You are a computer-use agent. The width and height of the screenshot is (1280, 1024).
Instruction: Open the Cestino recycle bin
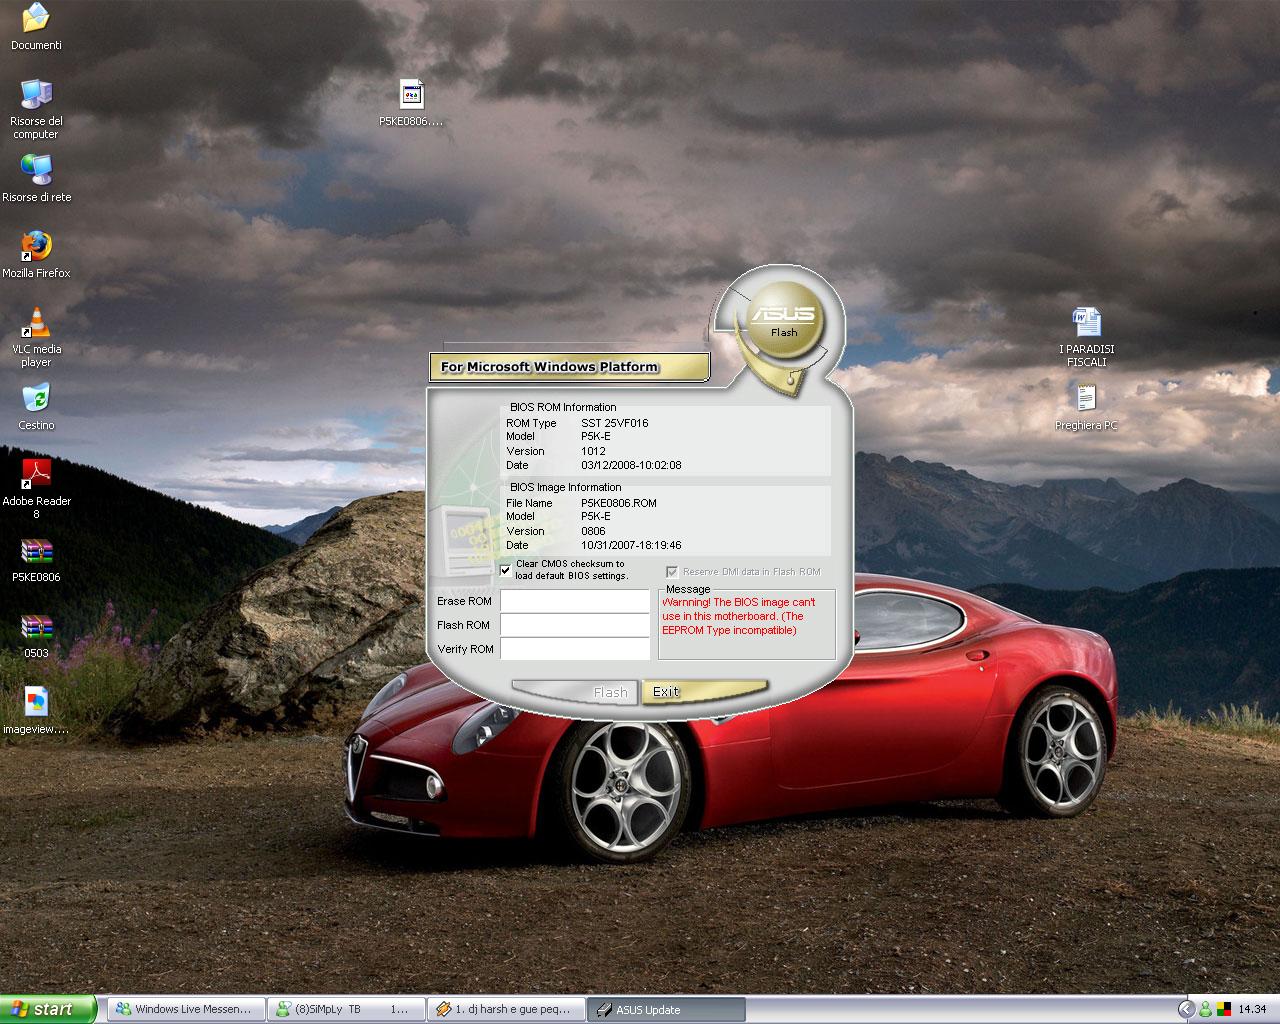coord(36,398)
